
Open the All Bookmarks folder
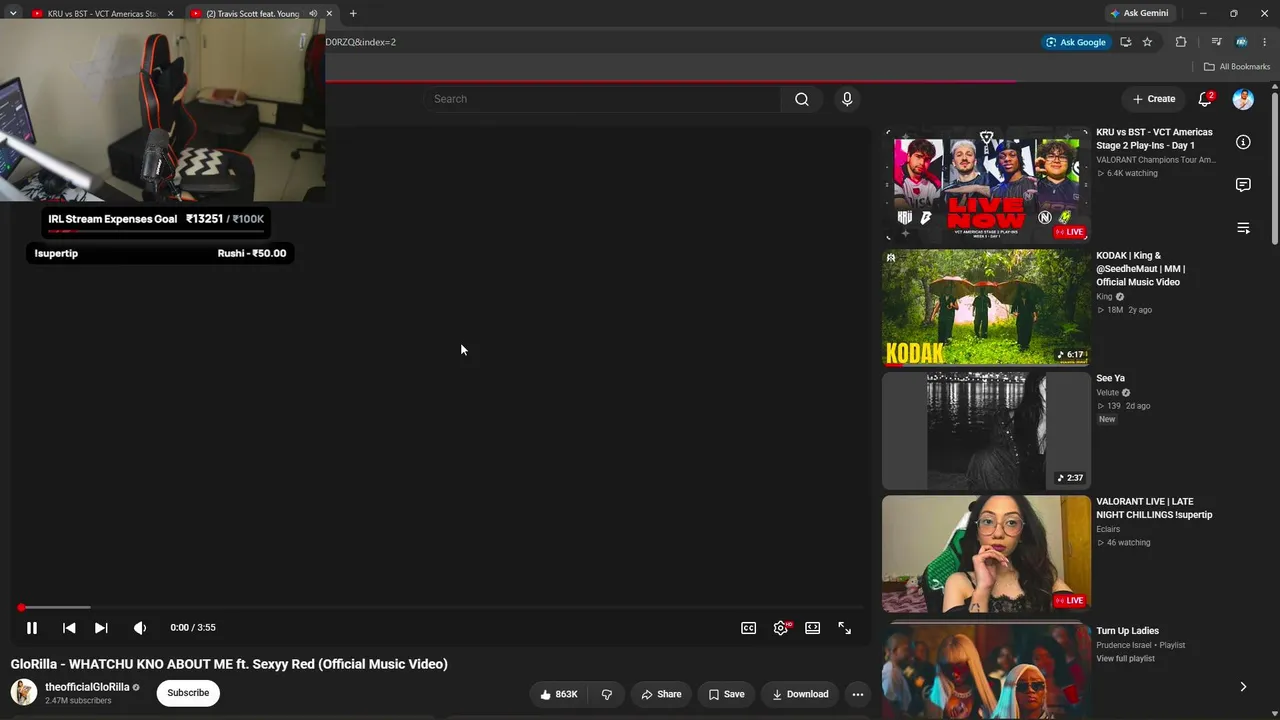[1237, 67]
